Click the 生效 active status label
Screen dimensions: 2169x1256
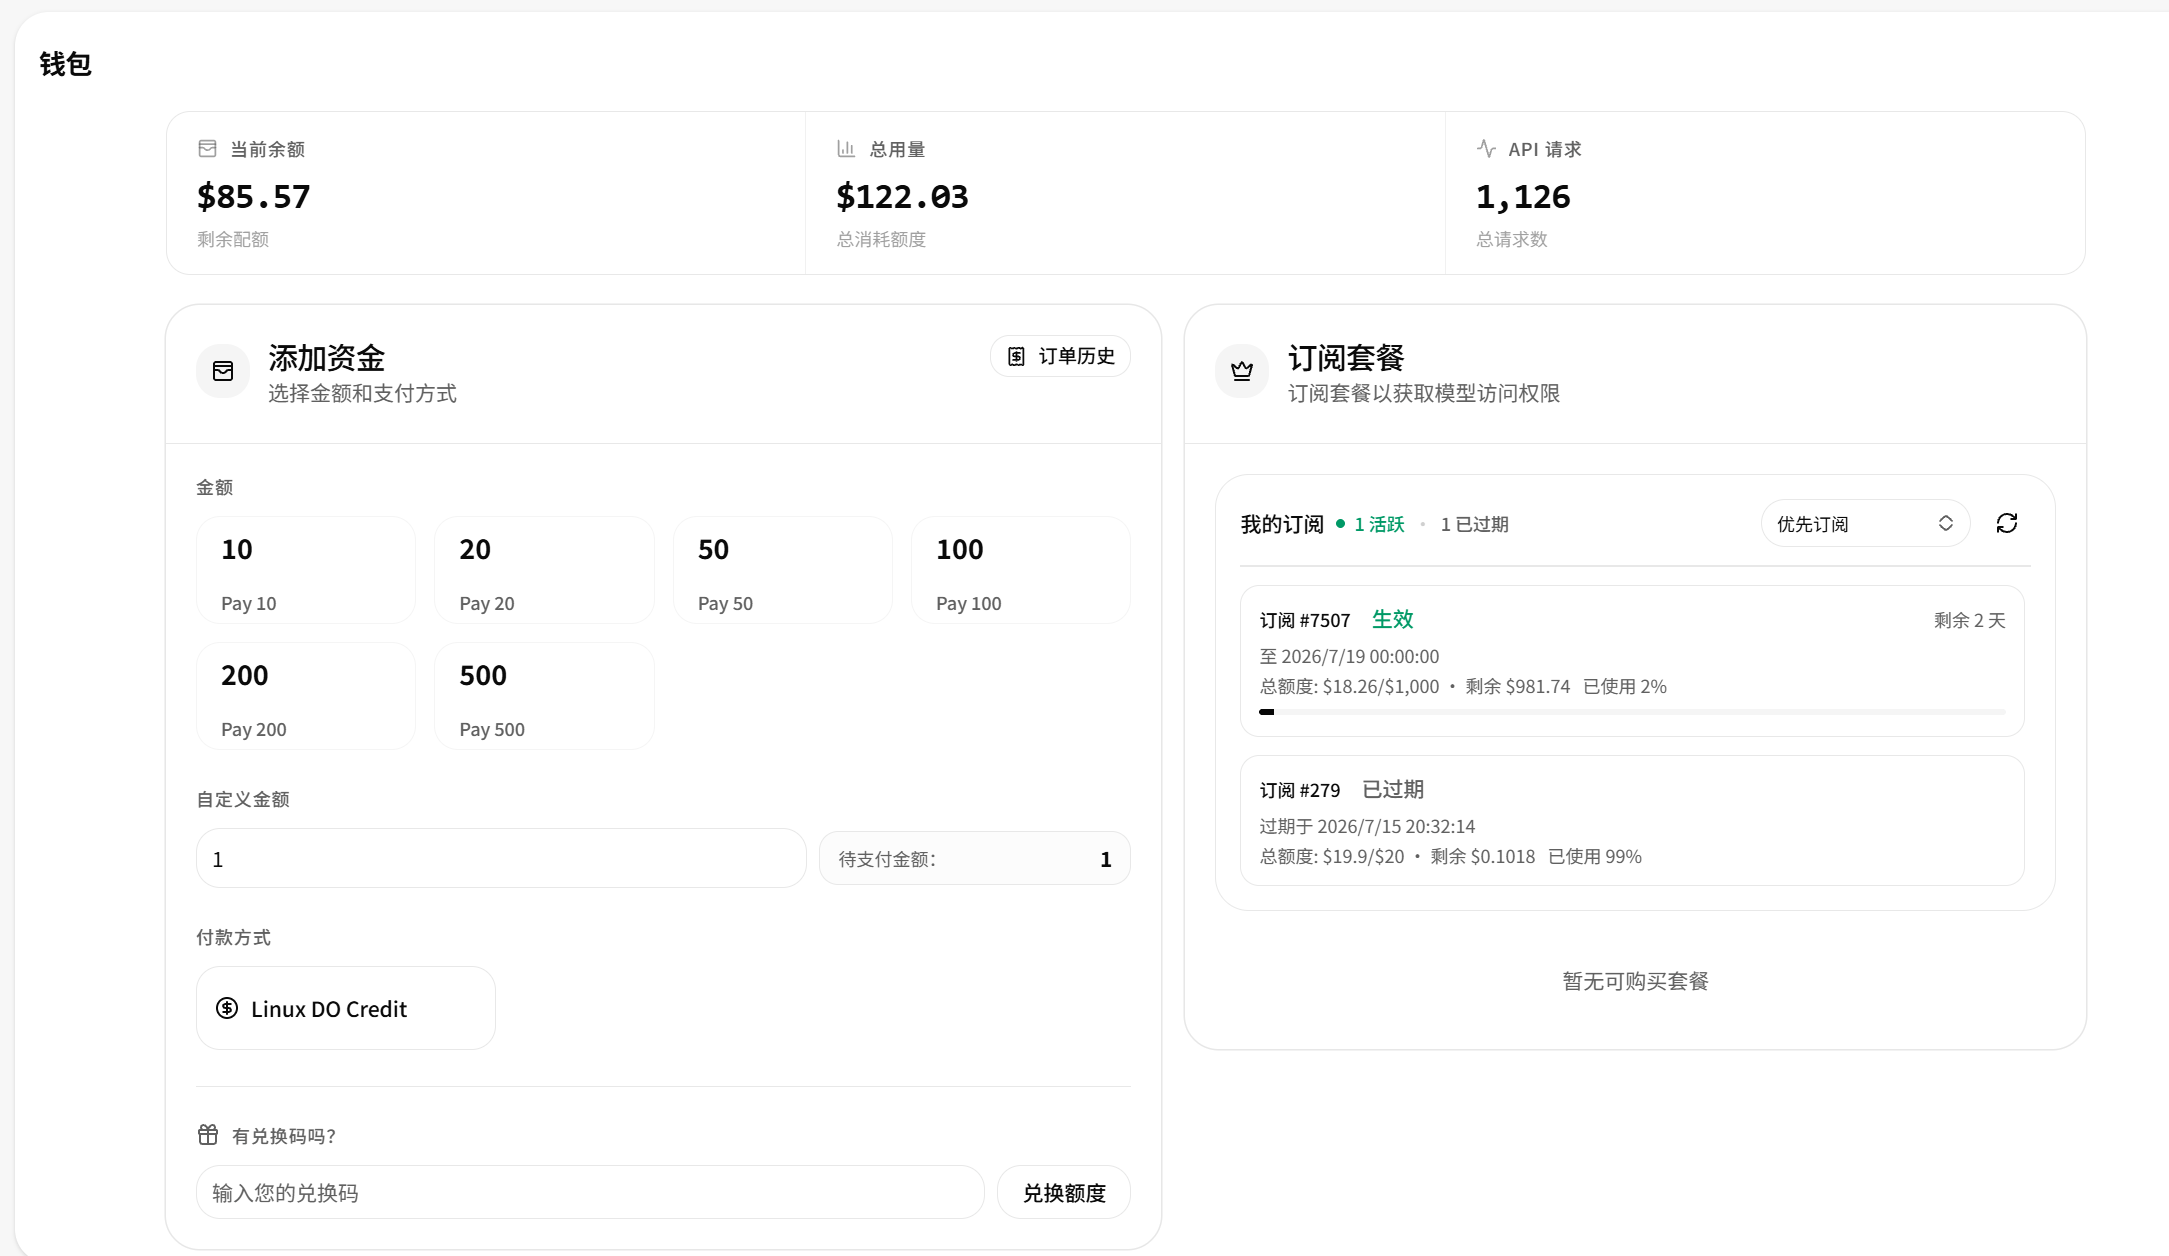click(x=1392, y=619)
